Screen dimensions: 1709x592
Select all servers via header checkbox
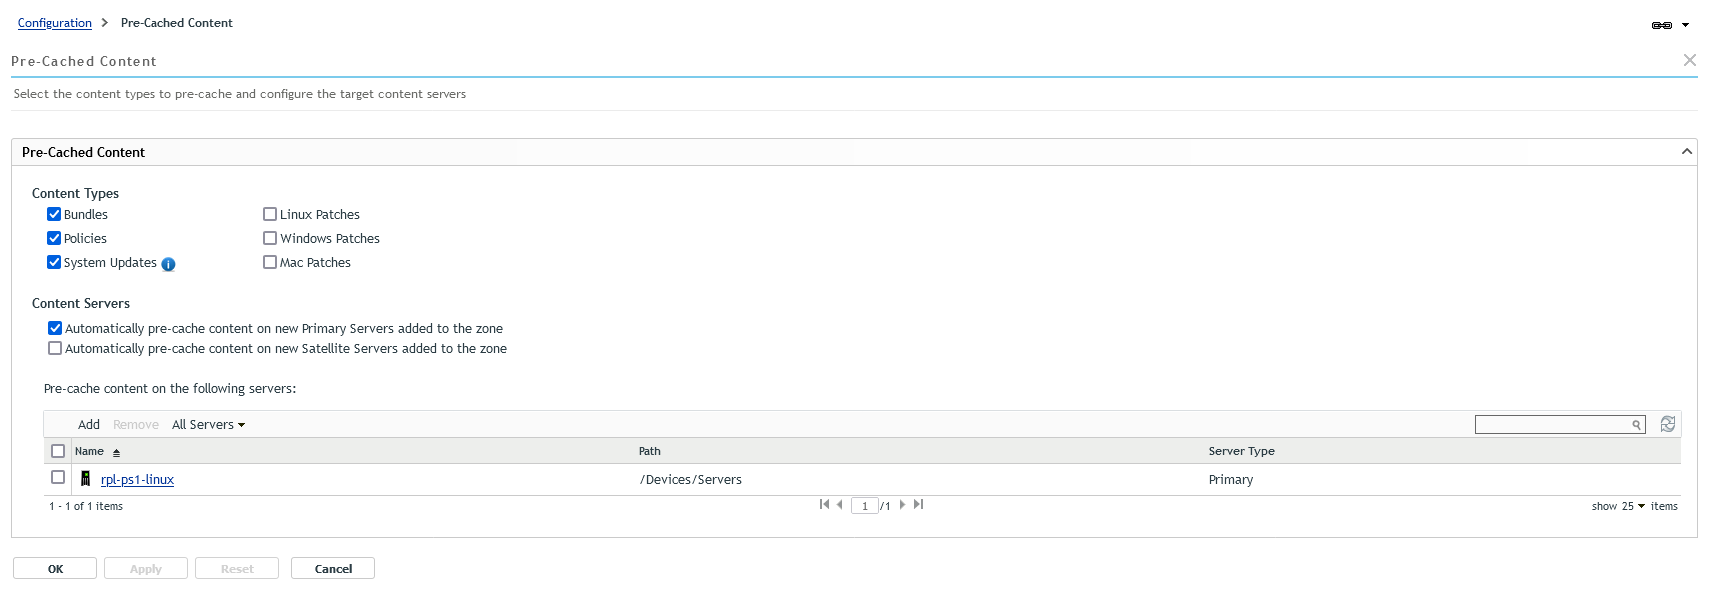[x=58, y=451]
